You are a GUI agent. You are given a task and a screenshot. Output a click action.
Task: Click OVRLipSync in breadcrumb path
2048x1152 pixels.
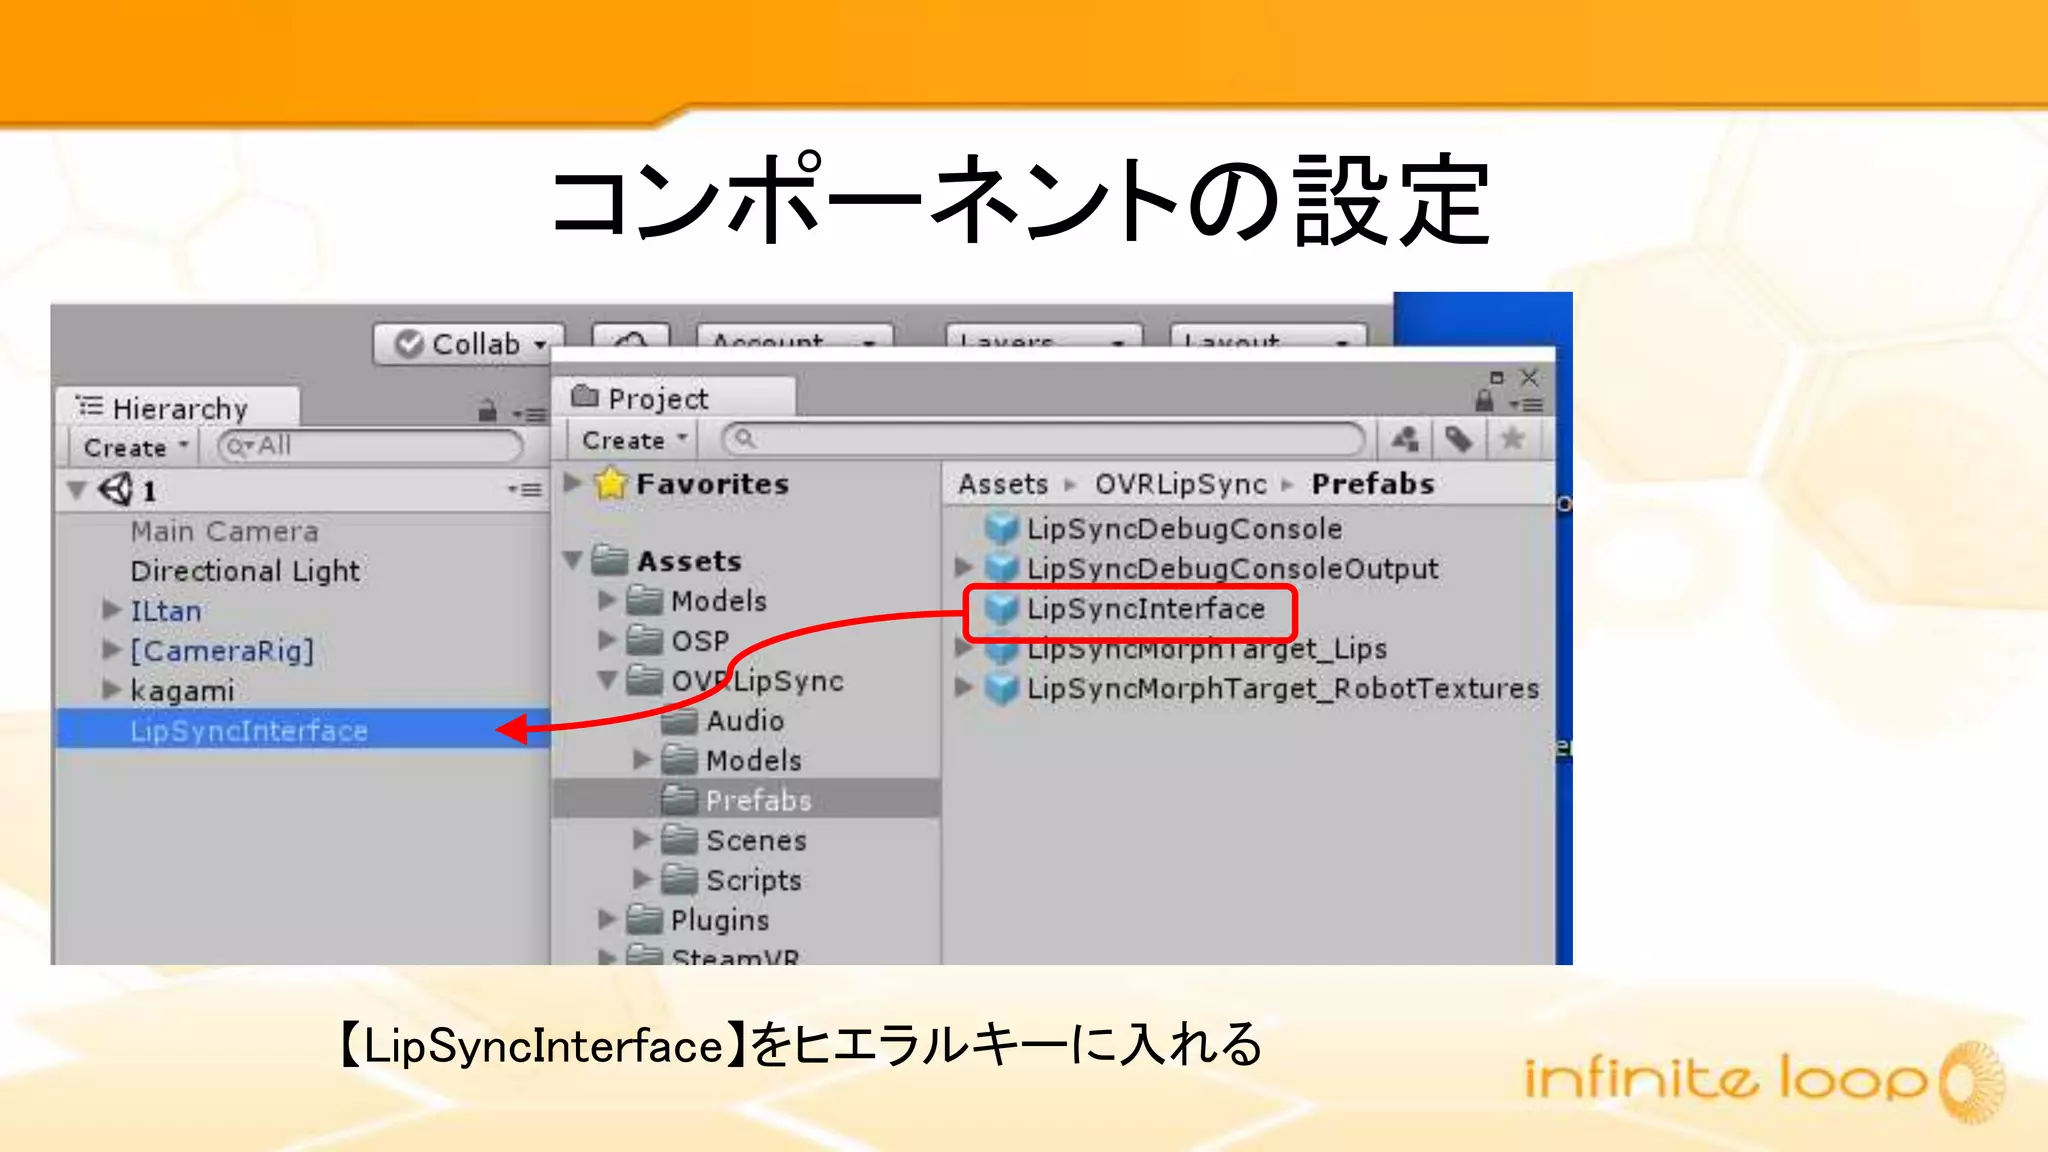(1181, 484)
